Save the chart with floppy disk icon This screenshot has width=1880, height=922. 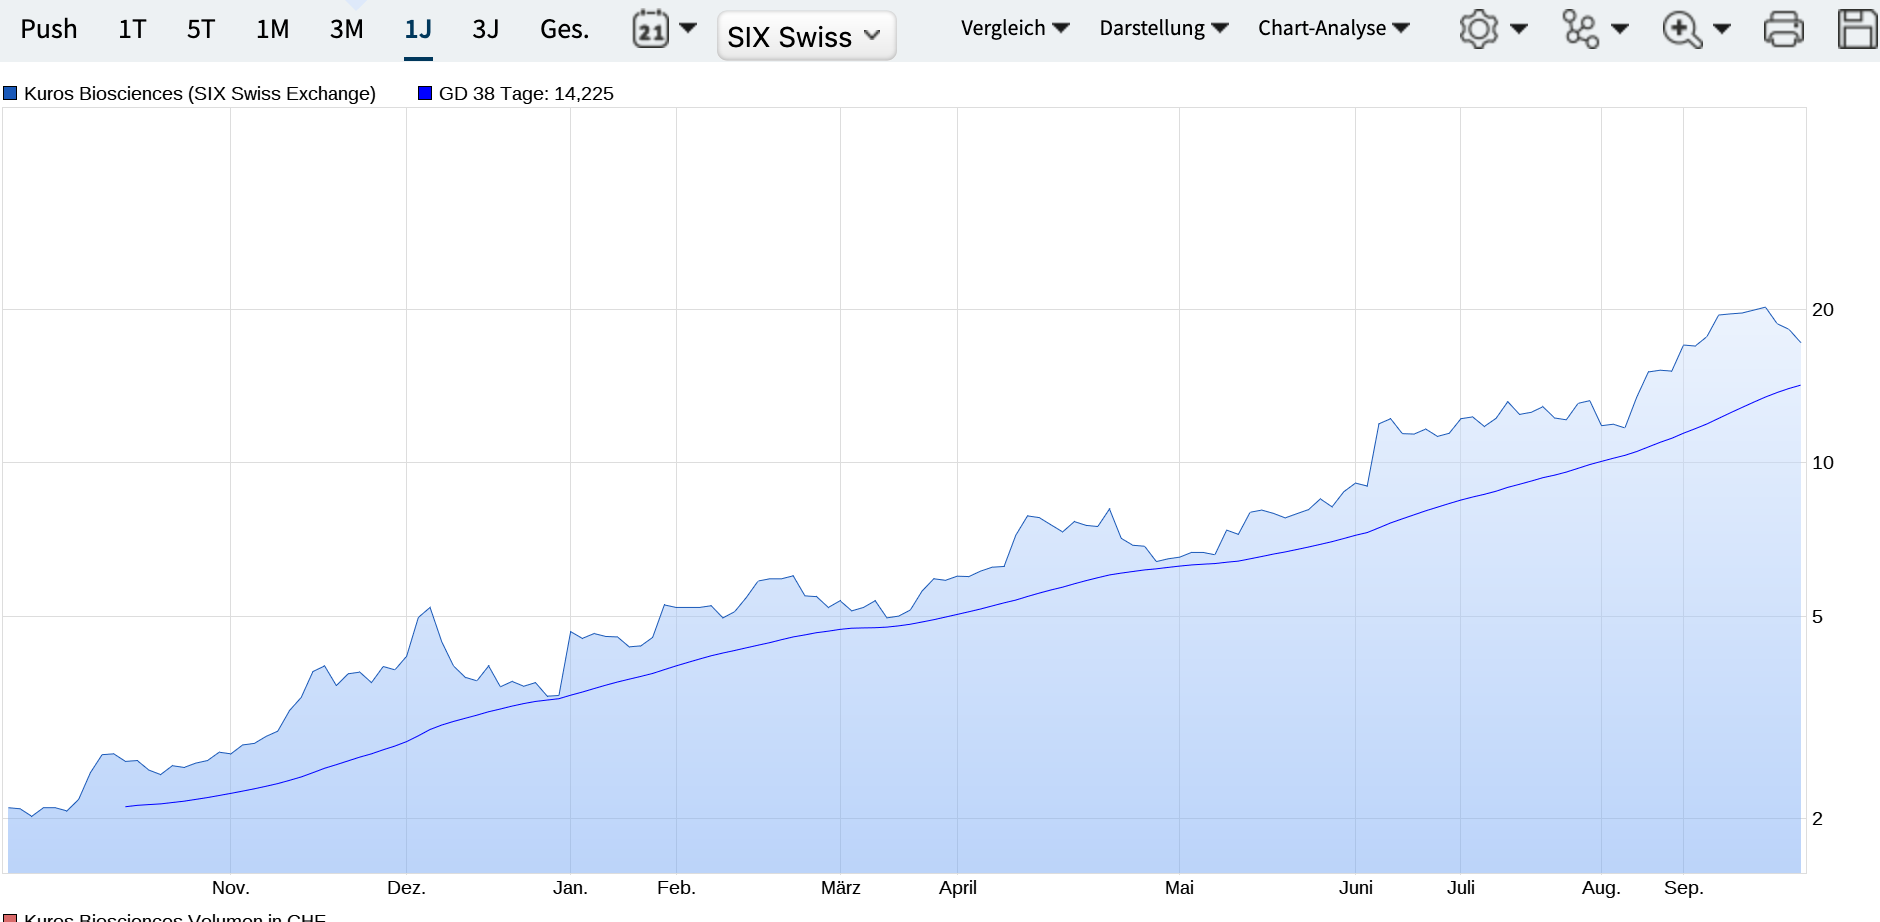[x=1857, y=29]
